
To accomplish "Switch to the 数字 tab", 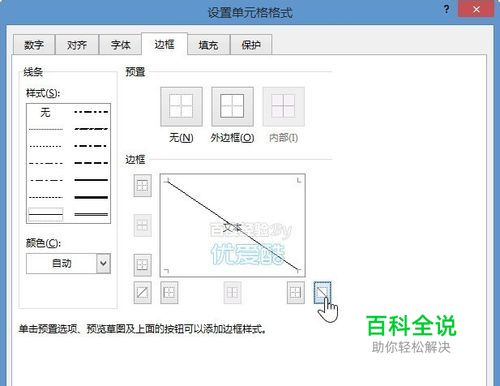I will pyautogui.click(x=34, y=44).
